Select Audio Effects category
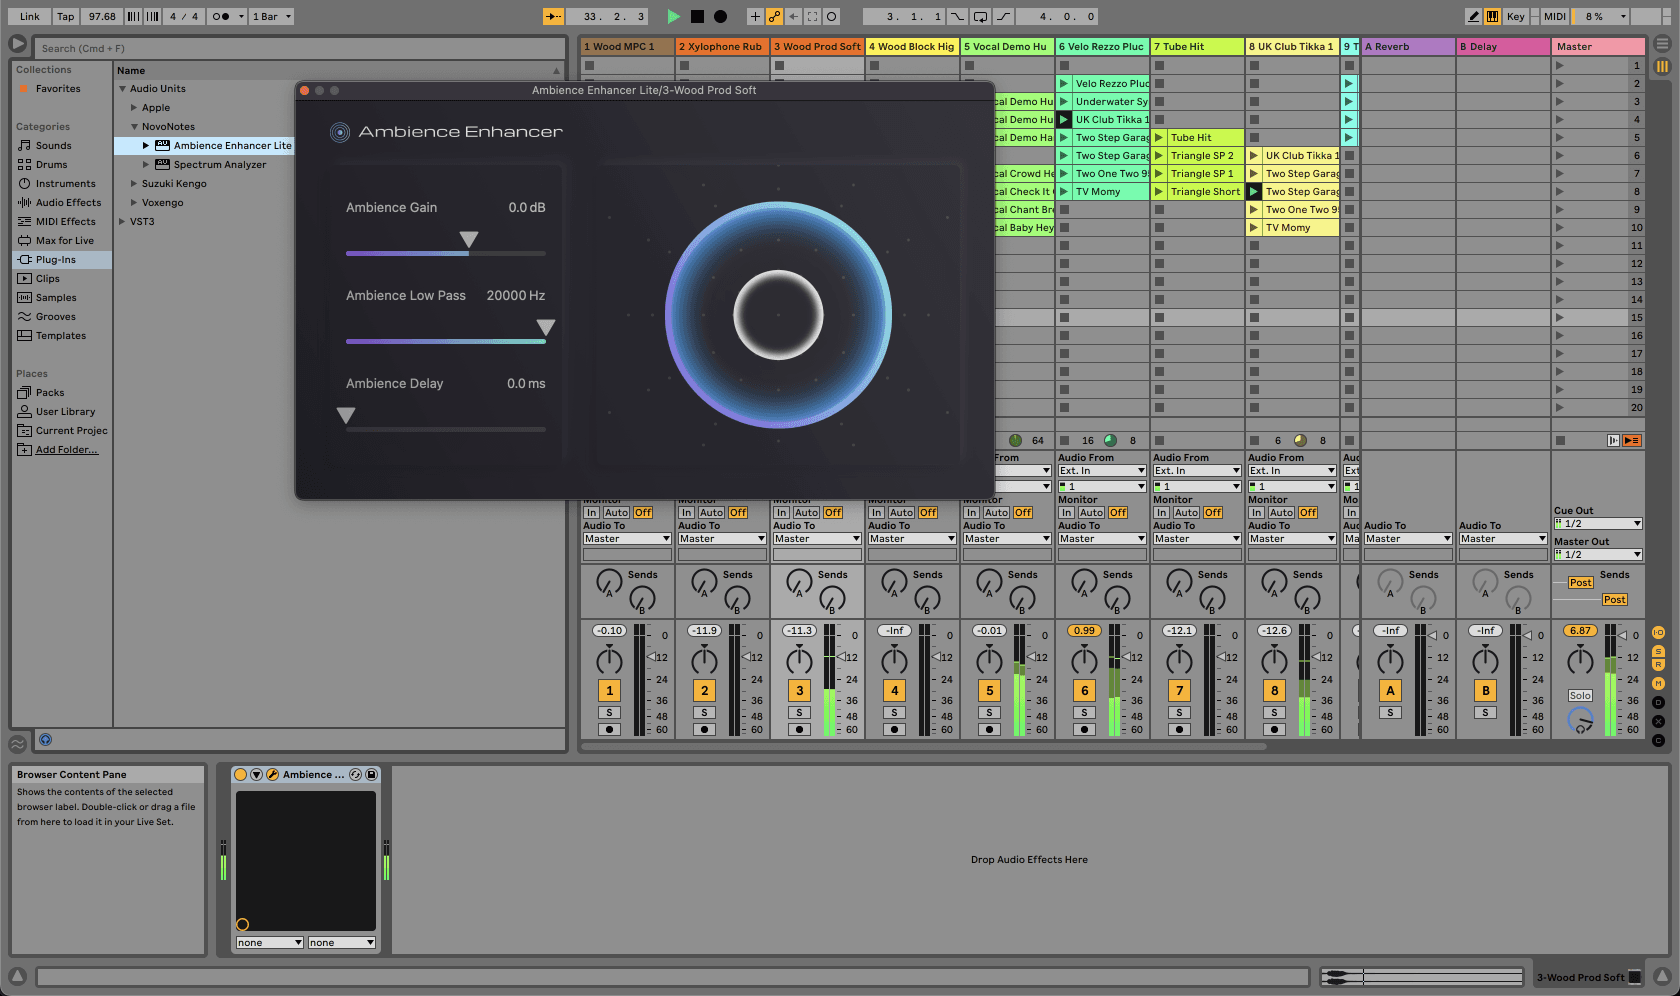This screenshot has width=1680, height=996. 68,203
